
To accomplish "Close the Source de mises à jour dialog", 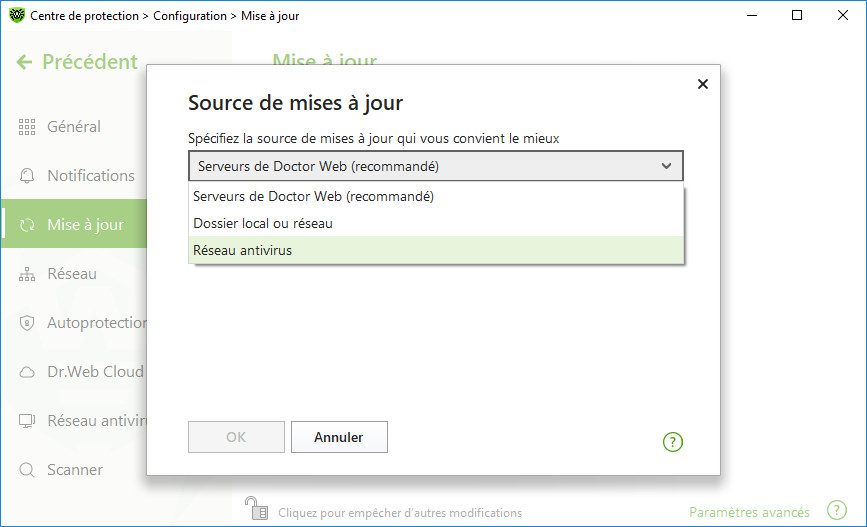I will click(x=702, y=84).
